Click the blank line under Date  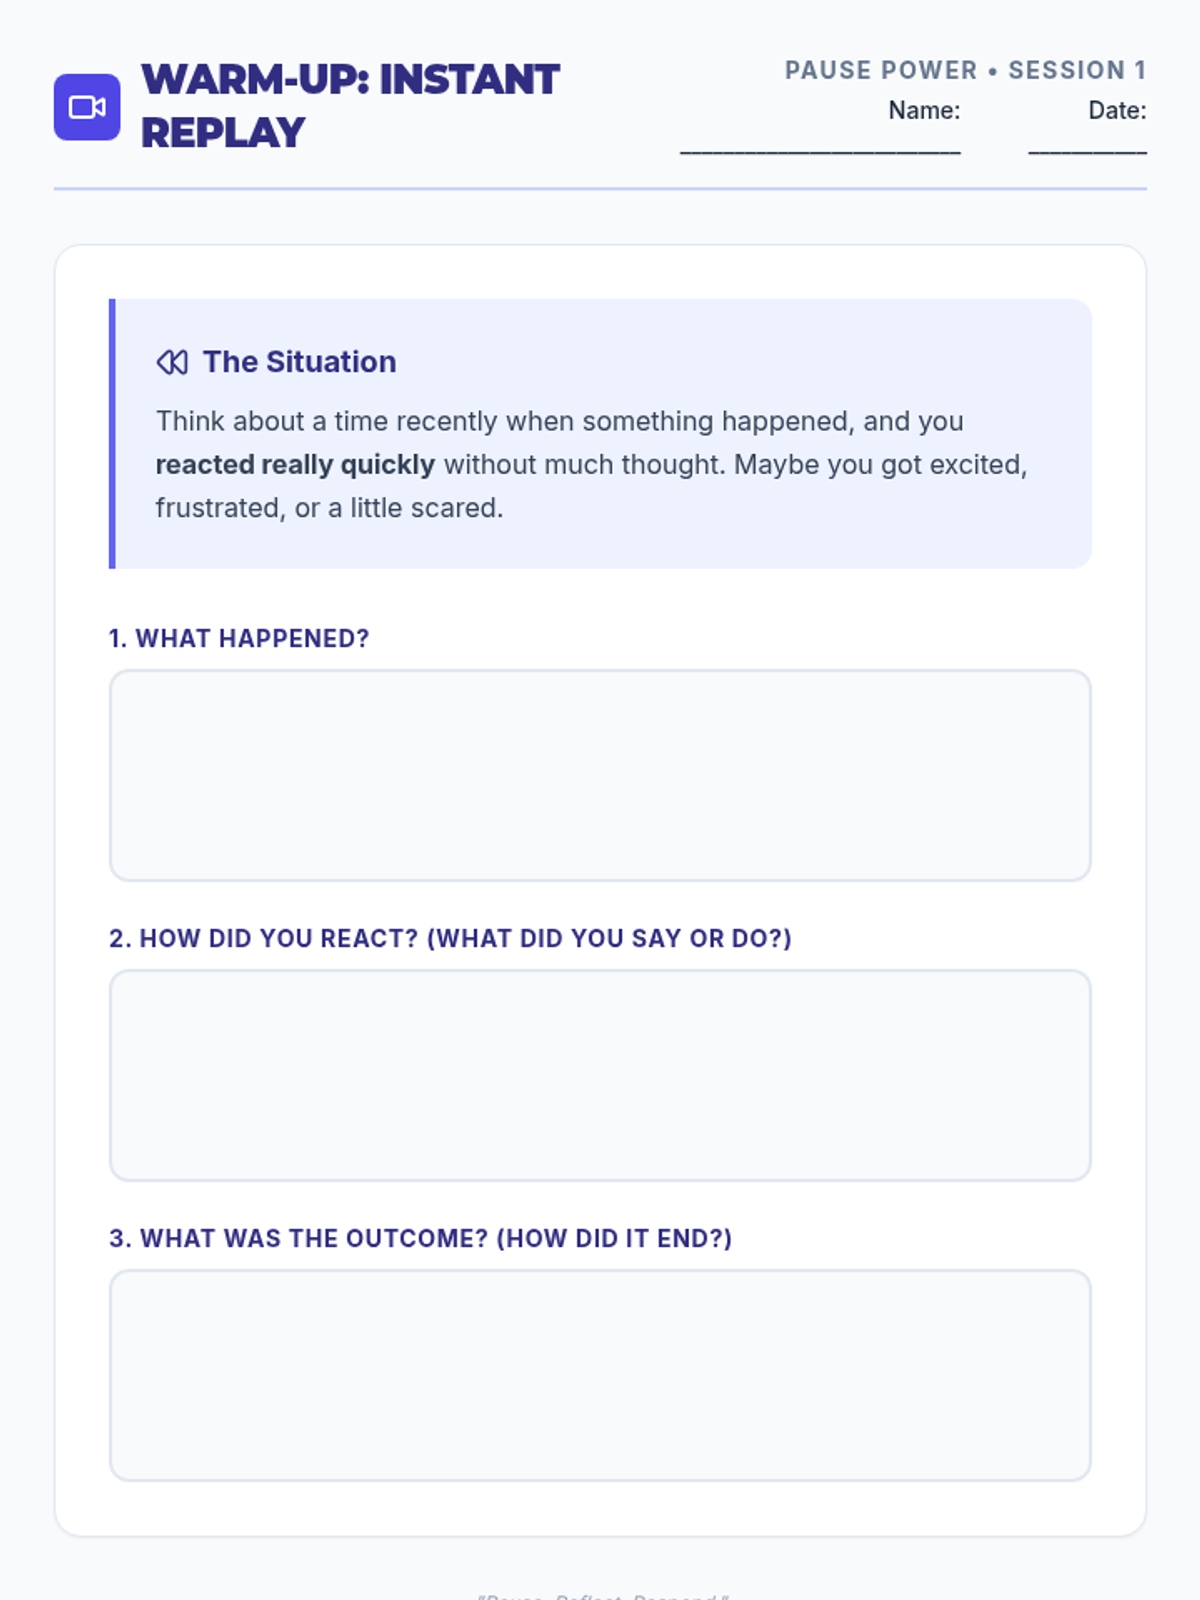(1087, 150)
